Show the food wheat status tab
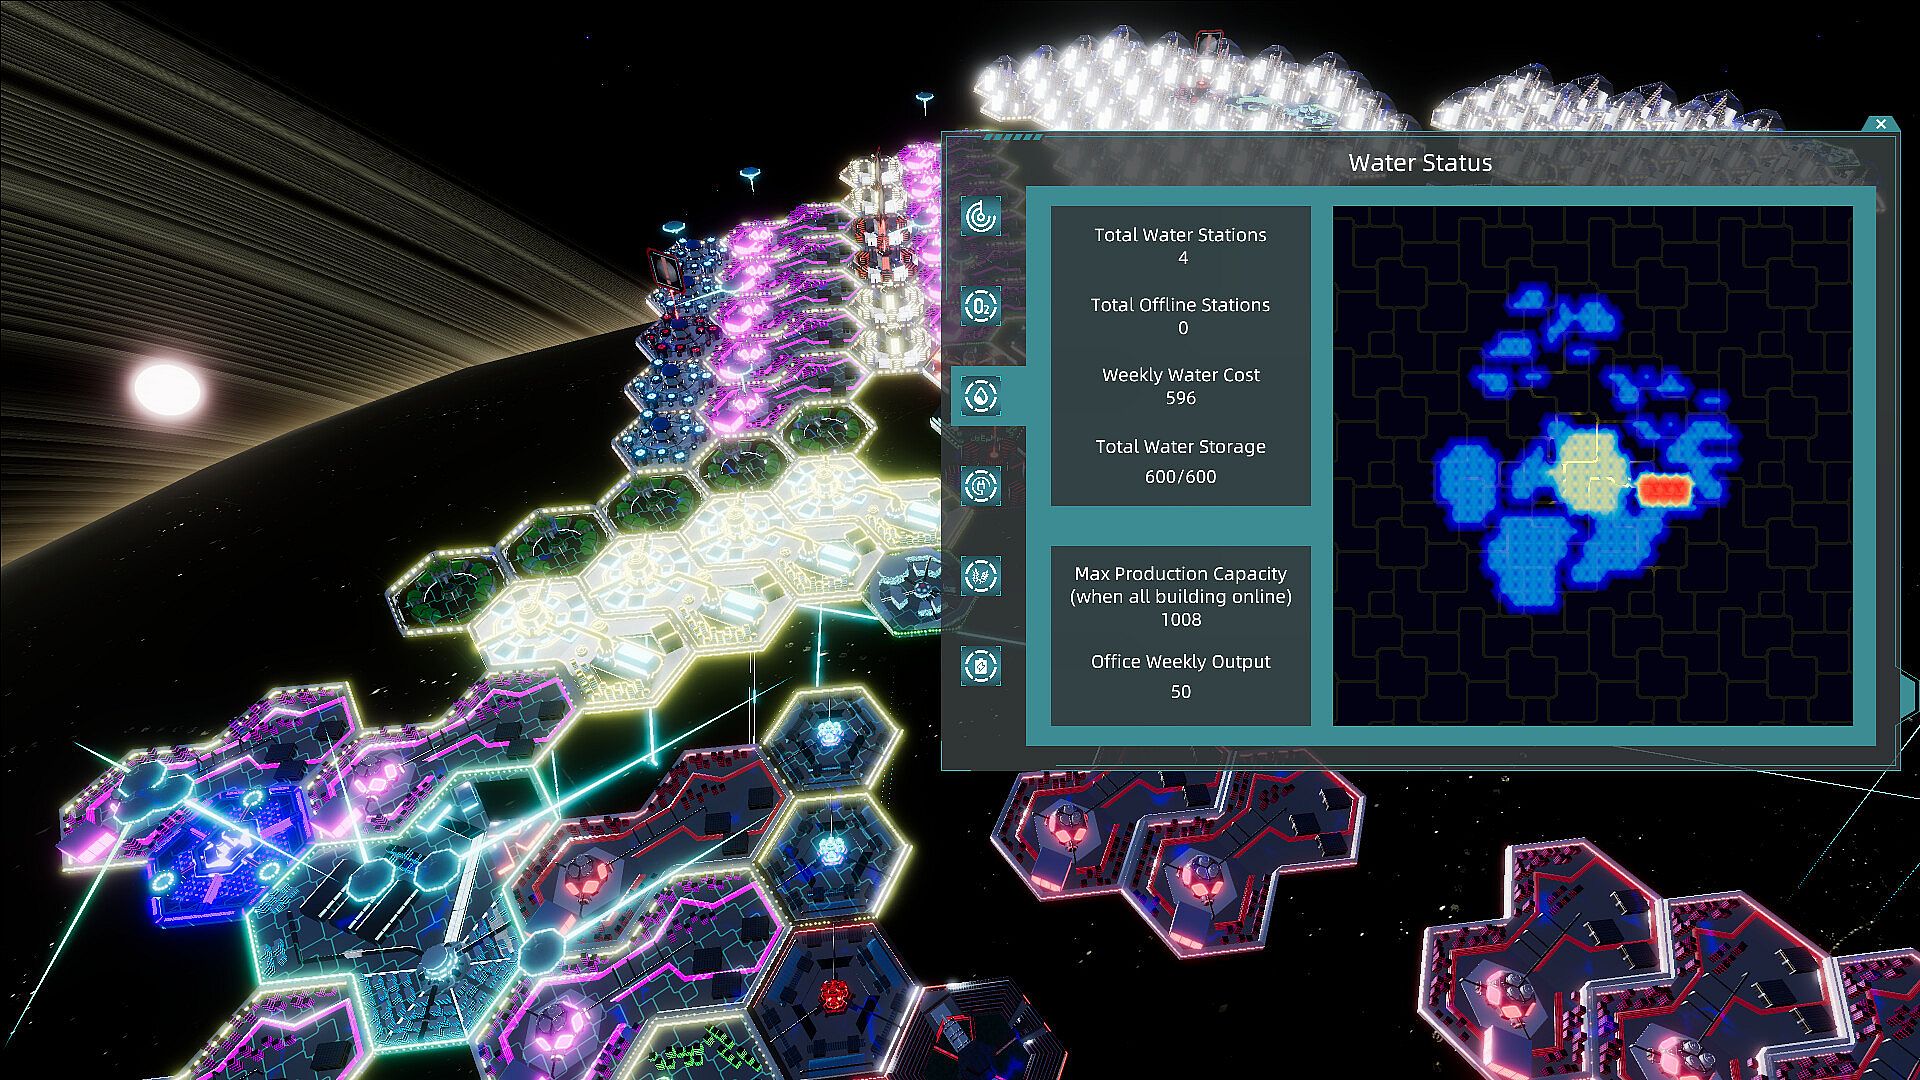This screenshot has width=1920, height=1080. tap(981, 576)
